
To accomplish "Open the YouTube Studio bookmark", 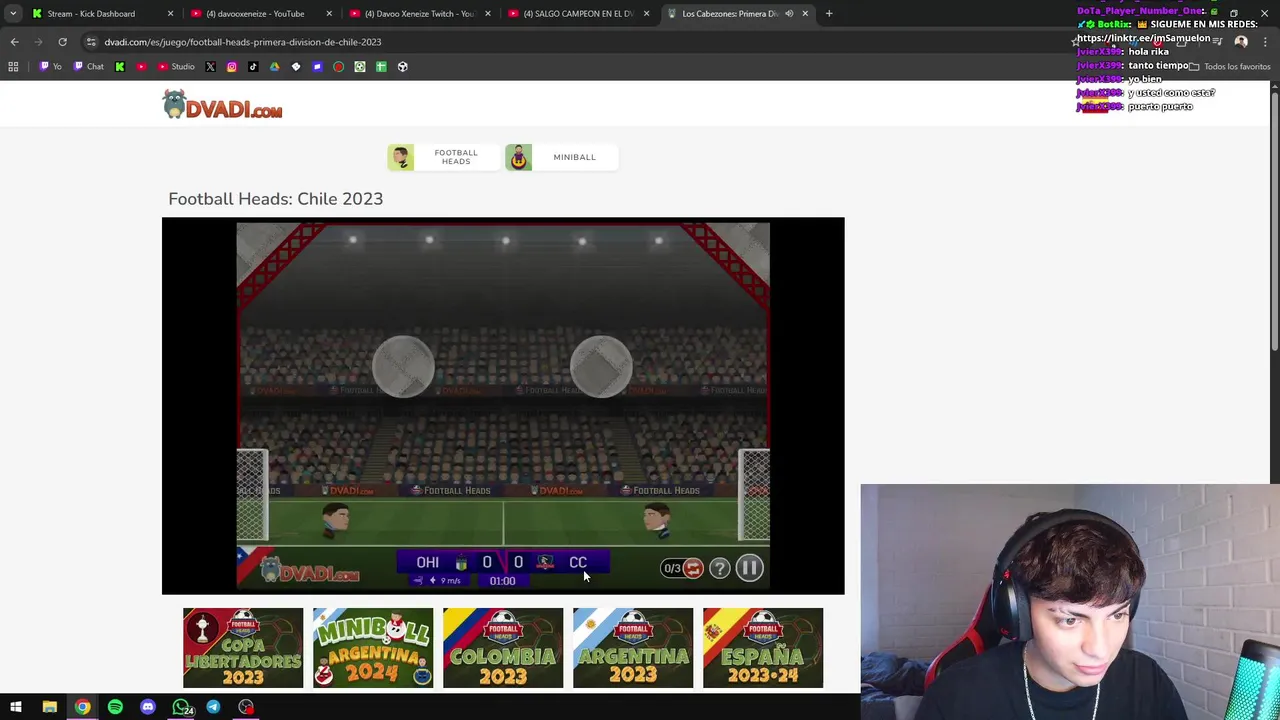I will coord(175,67).
